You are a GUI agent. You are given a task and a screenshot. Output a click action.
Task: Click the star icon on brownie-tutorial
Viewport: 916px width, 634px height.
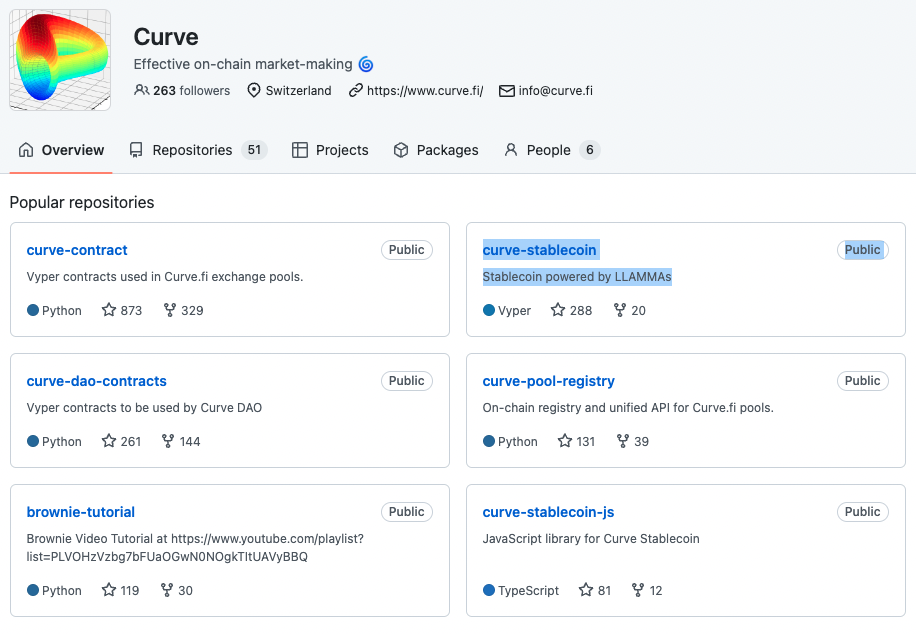[x=109, y=590]
